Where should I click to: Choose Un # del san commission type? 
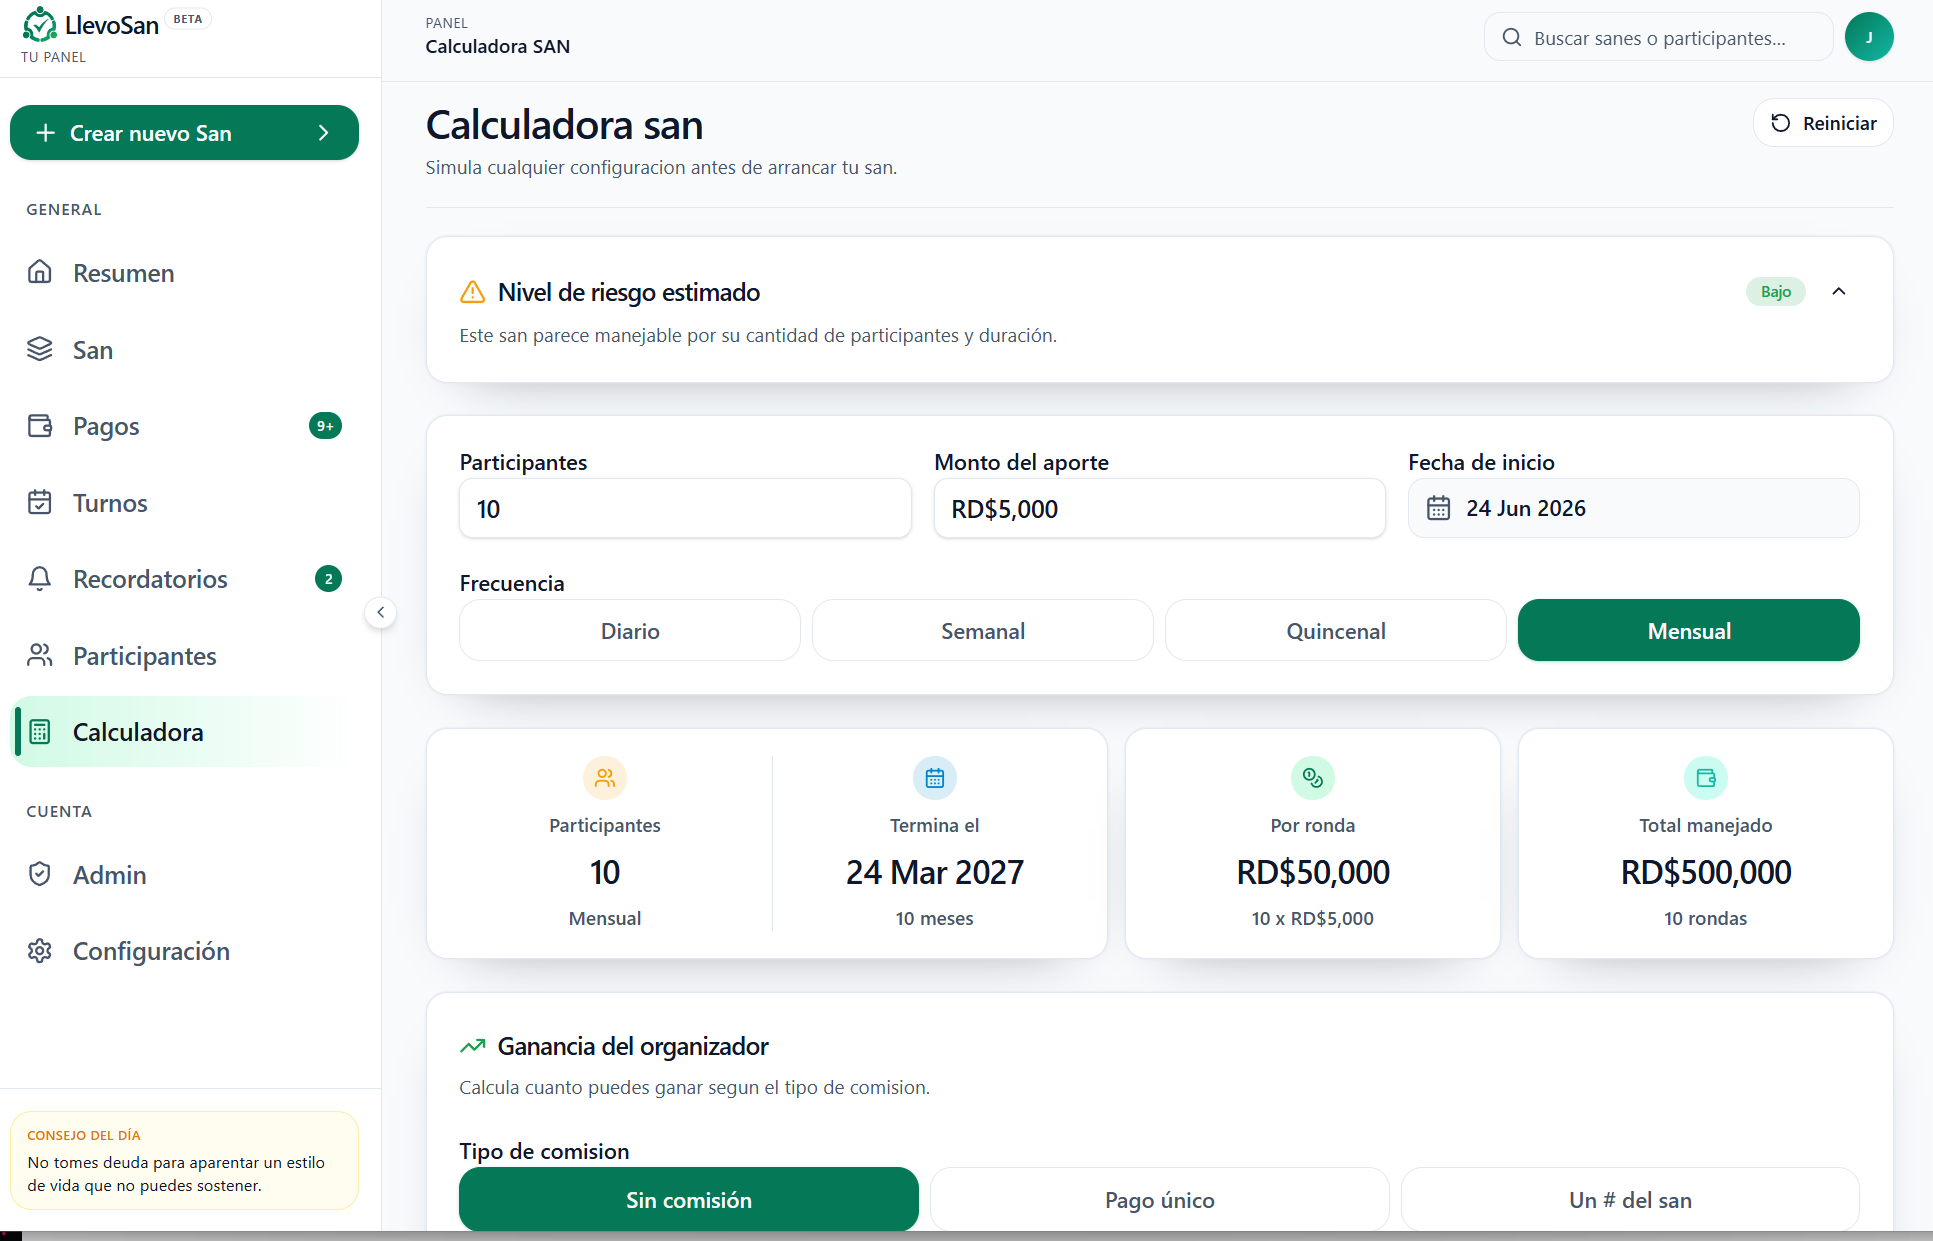(x=1630, y=1199)
